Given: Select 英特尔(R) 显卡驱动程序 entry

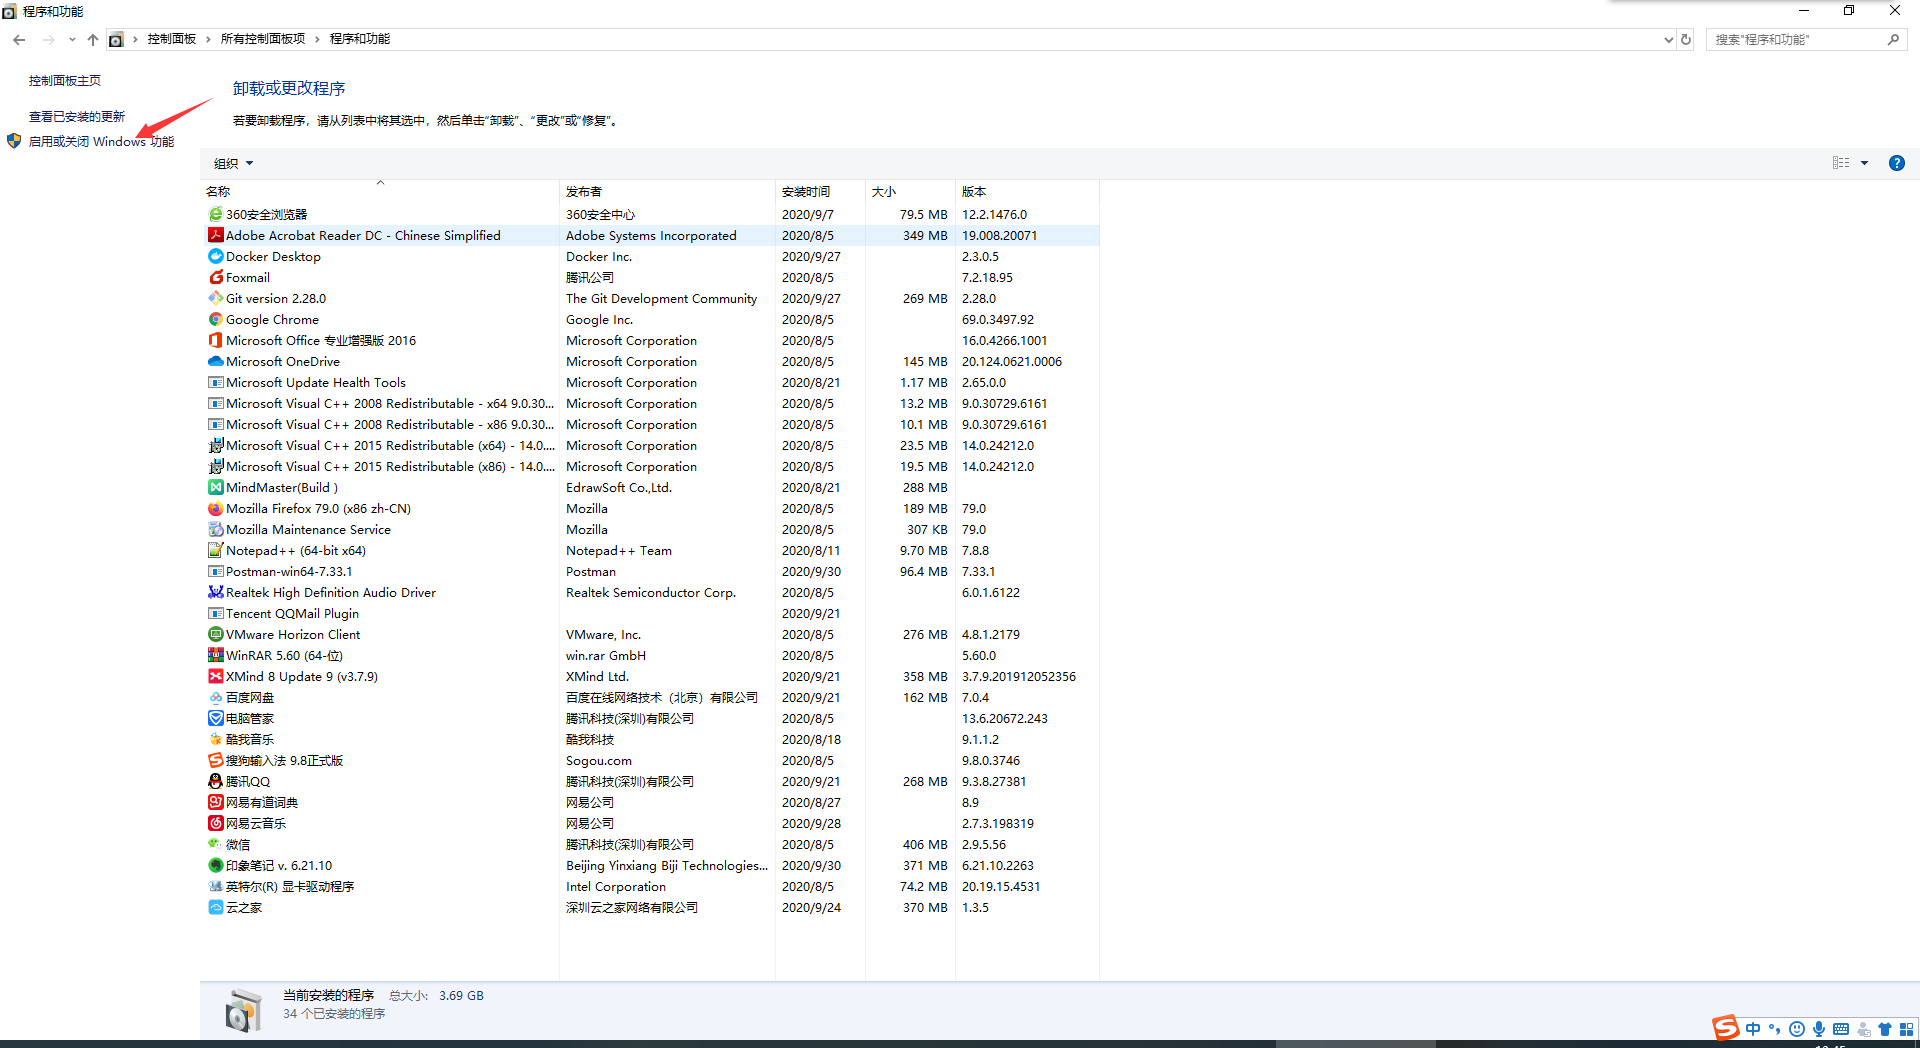Looking at the screenshot, I should point(652,886).
